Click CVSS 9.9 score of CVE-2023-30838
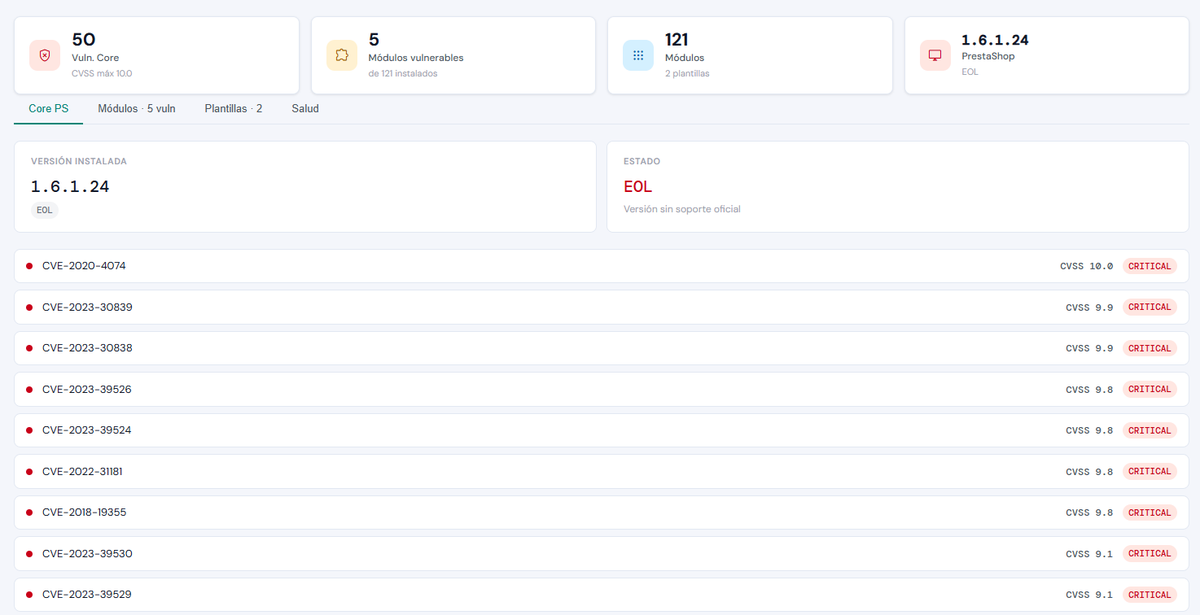This screenshot has height=615, width=1200. [x=1089, y=348]
